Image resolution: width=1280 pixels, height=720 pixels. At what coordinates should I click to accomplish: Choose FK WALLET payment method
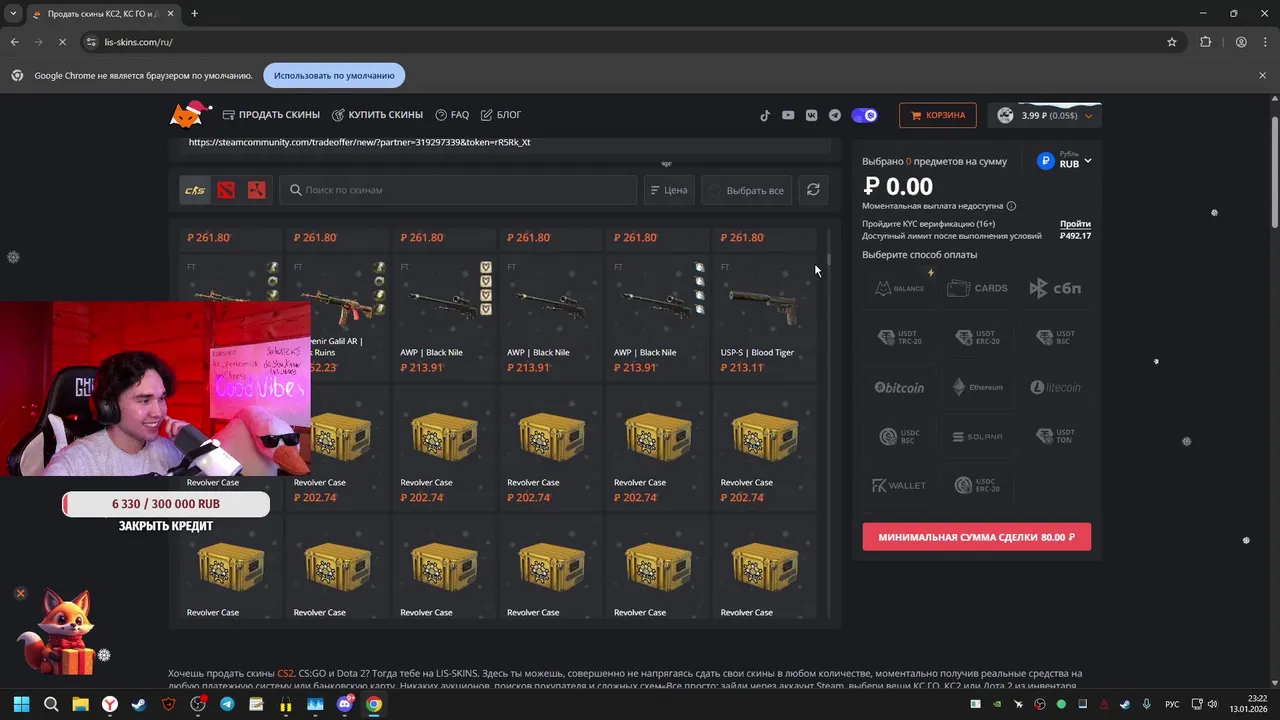tap(899, 486)
